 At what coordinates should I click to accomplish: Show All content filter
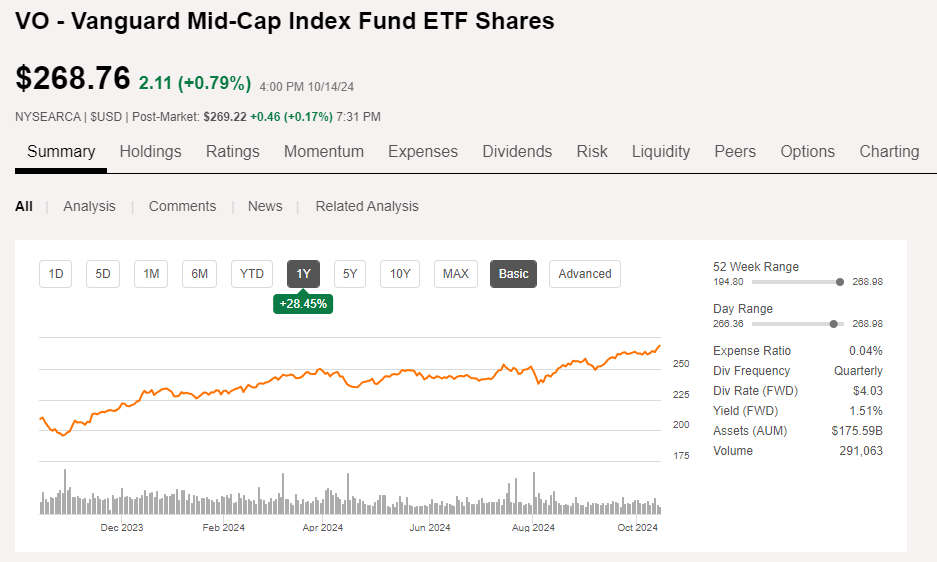pyautogui.click(x=24, y=206)
